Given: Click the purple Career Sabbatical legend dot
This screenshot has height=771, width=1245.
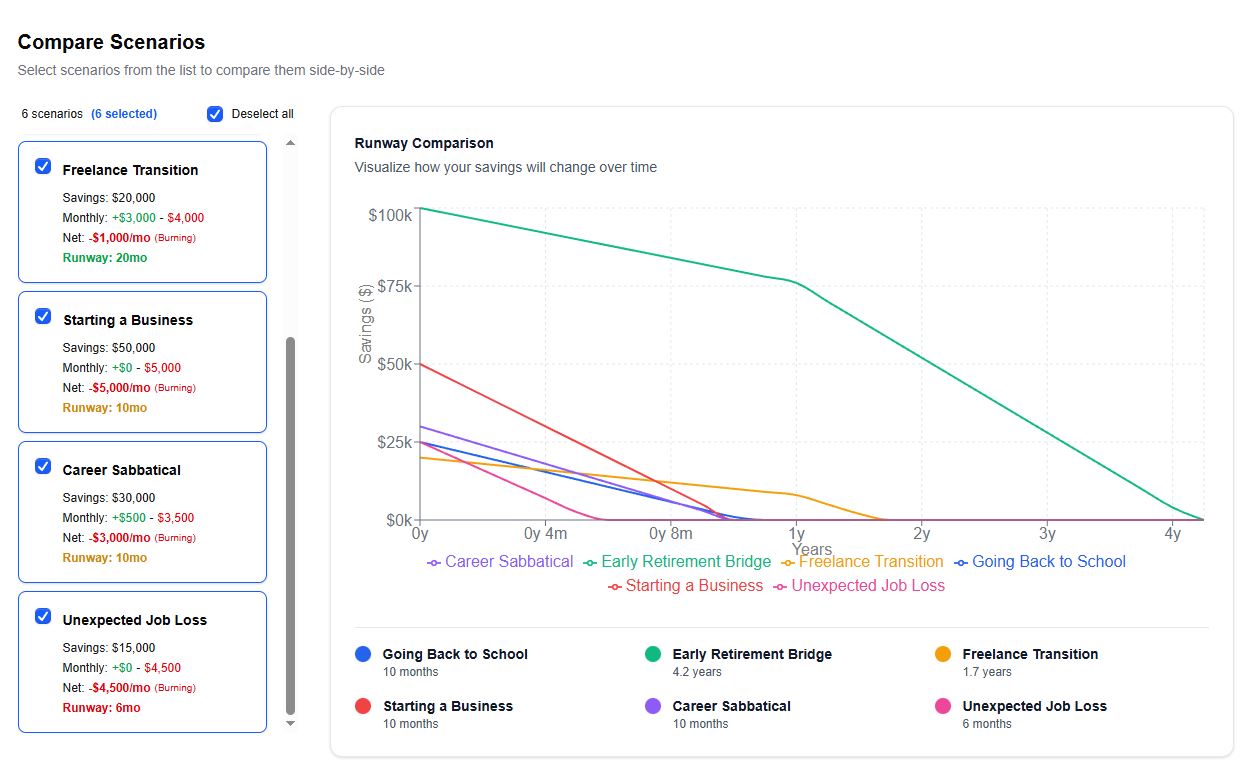Looking at the screenshot, I should (651, 705).
